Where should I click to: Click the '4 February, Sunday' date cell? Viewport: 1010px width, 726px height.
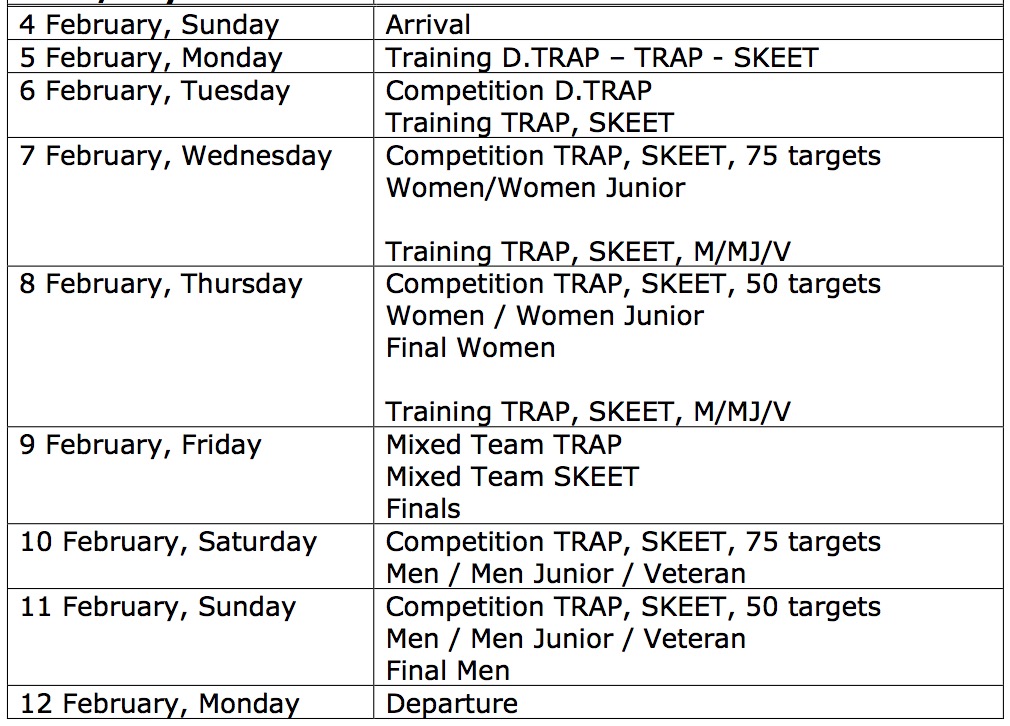pos(190,24)
